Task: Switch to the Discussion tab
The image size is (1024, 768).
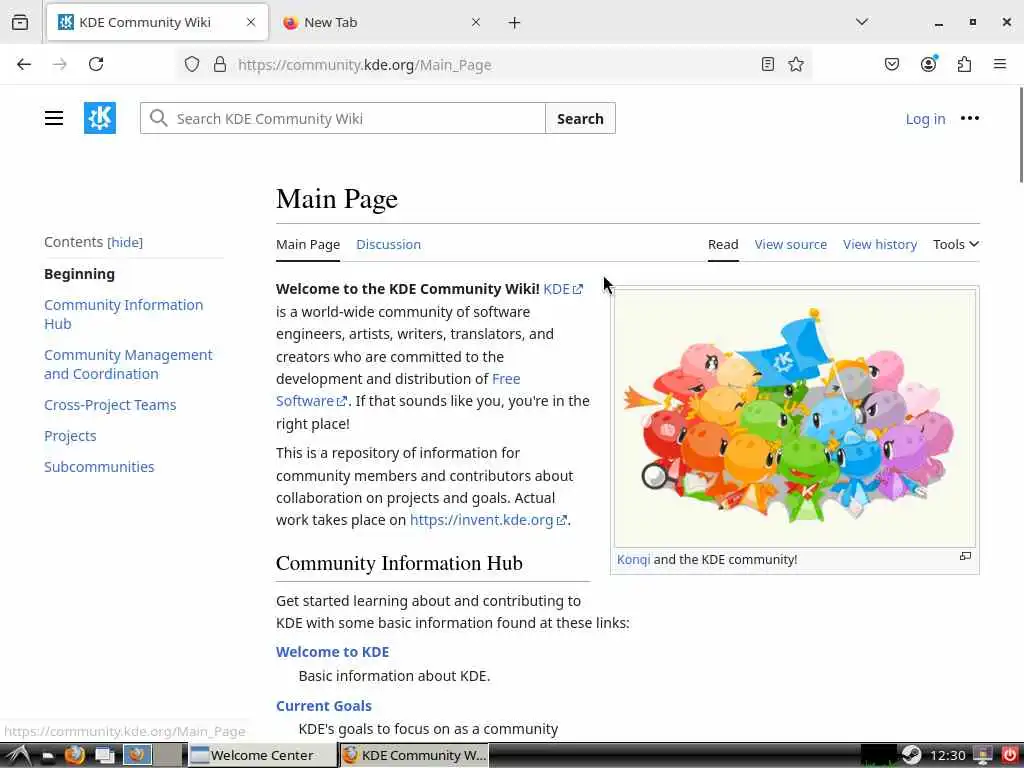Action: [x=388, y=244]
